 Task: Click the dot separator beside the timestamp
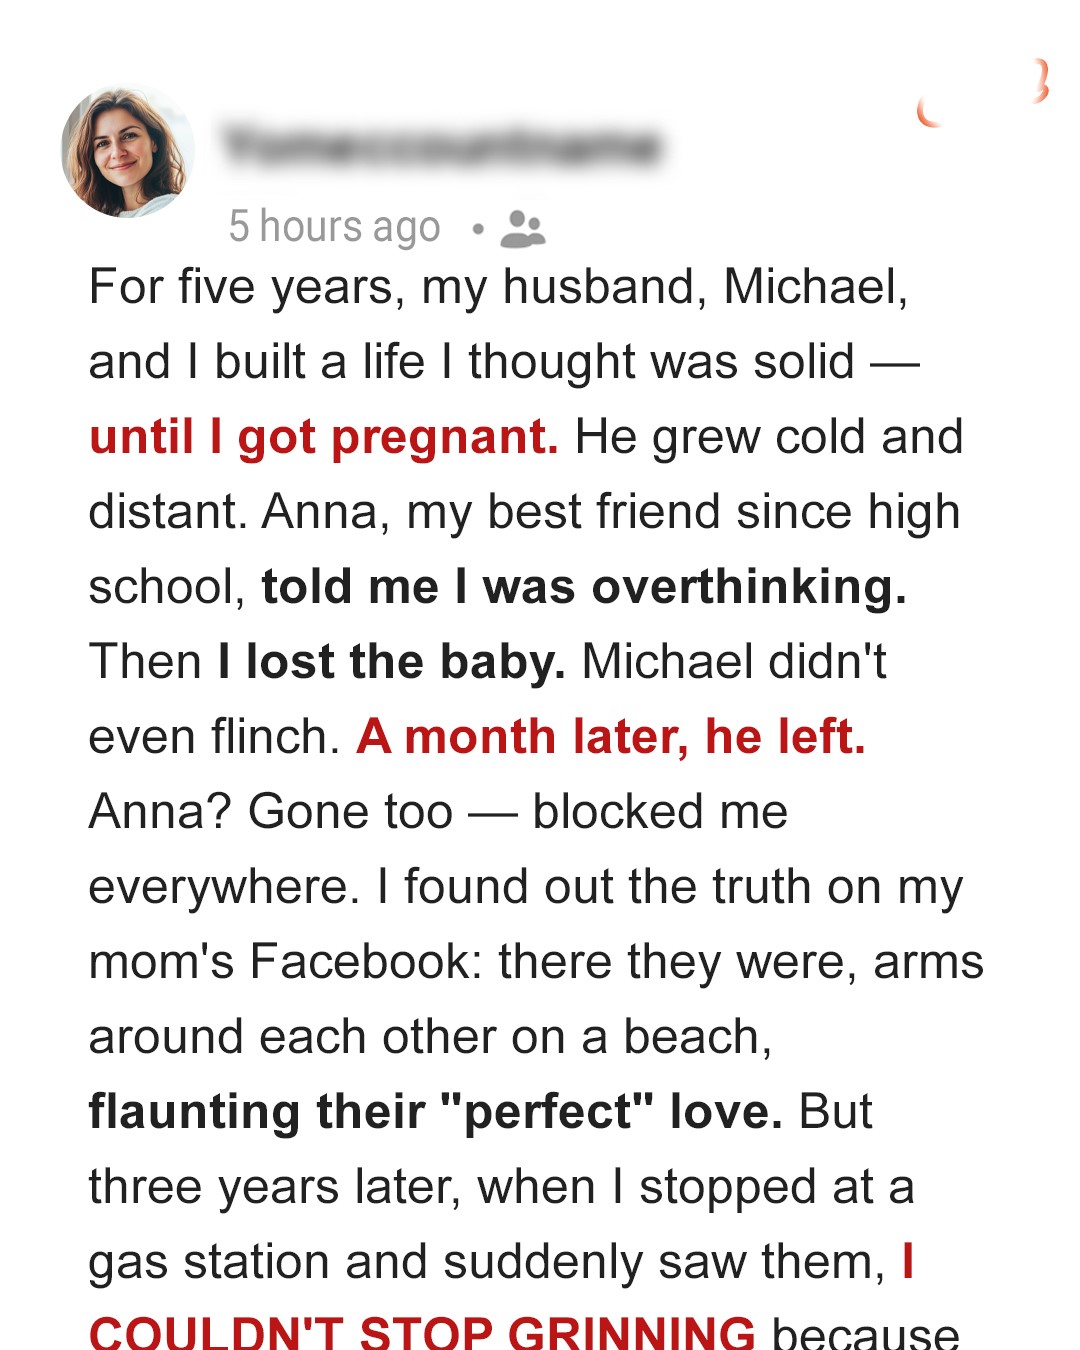pyautogui.click(x=478, y=229)
